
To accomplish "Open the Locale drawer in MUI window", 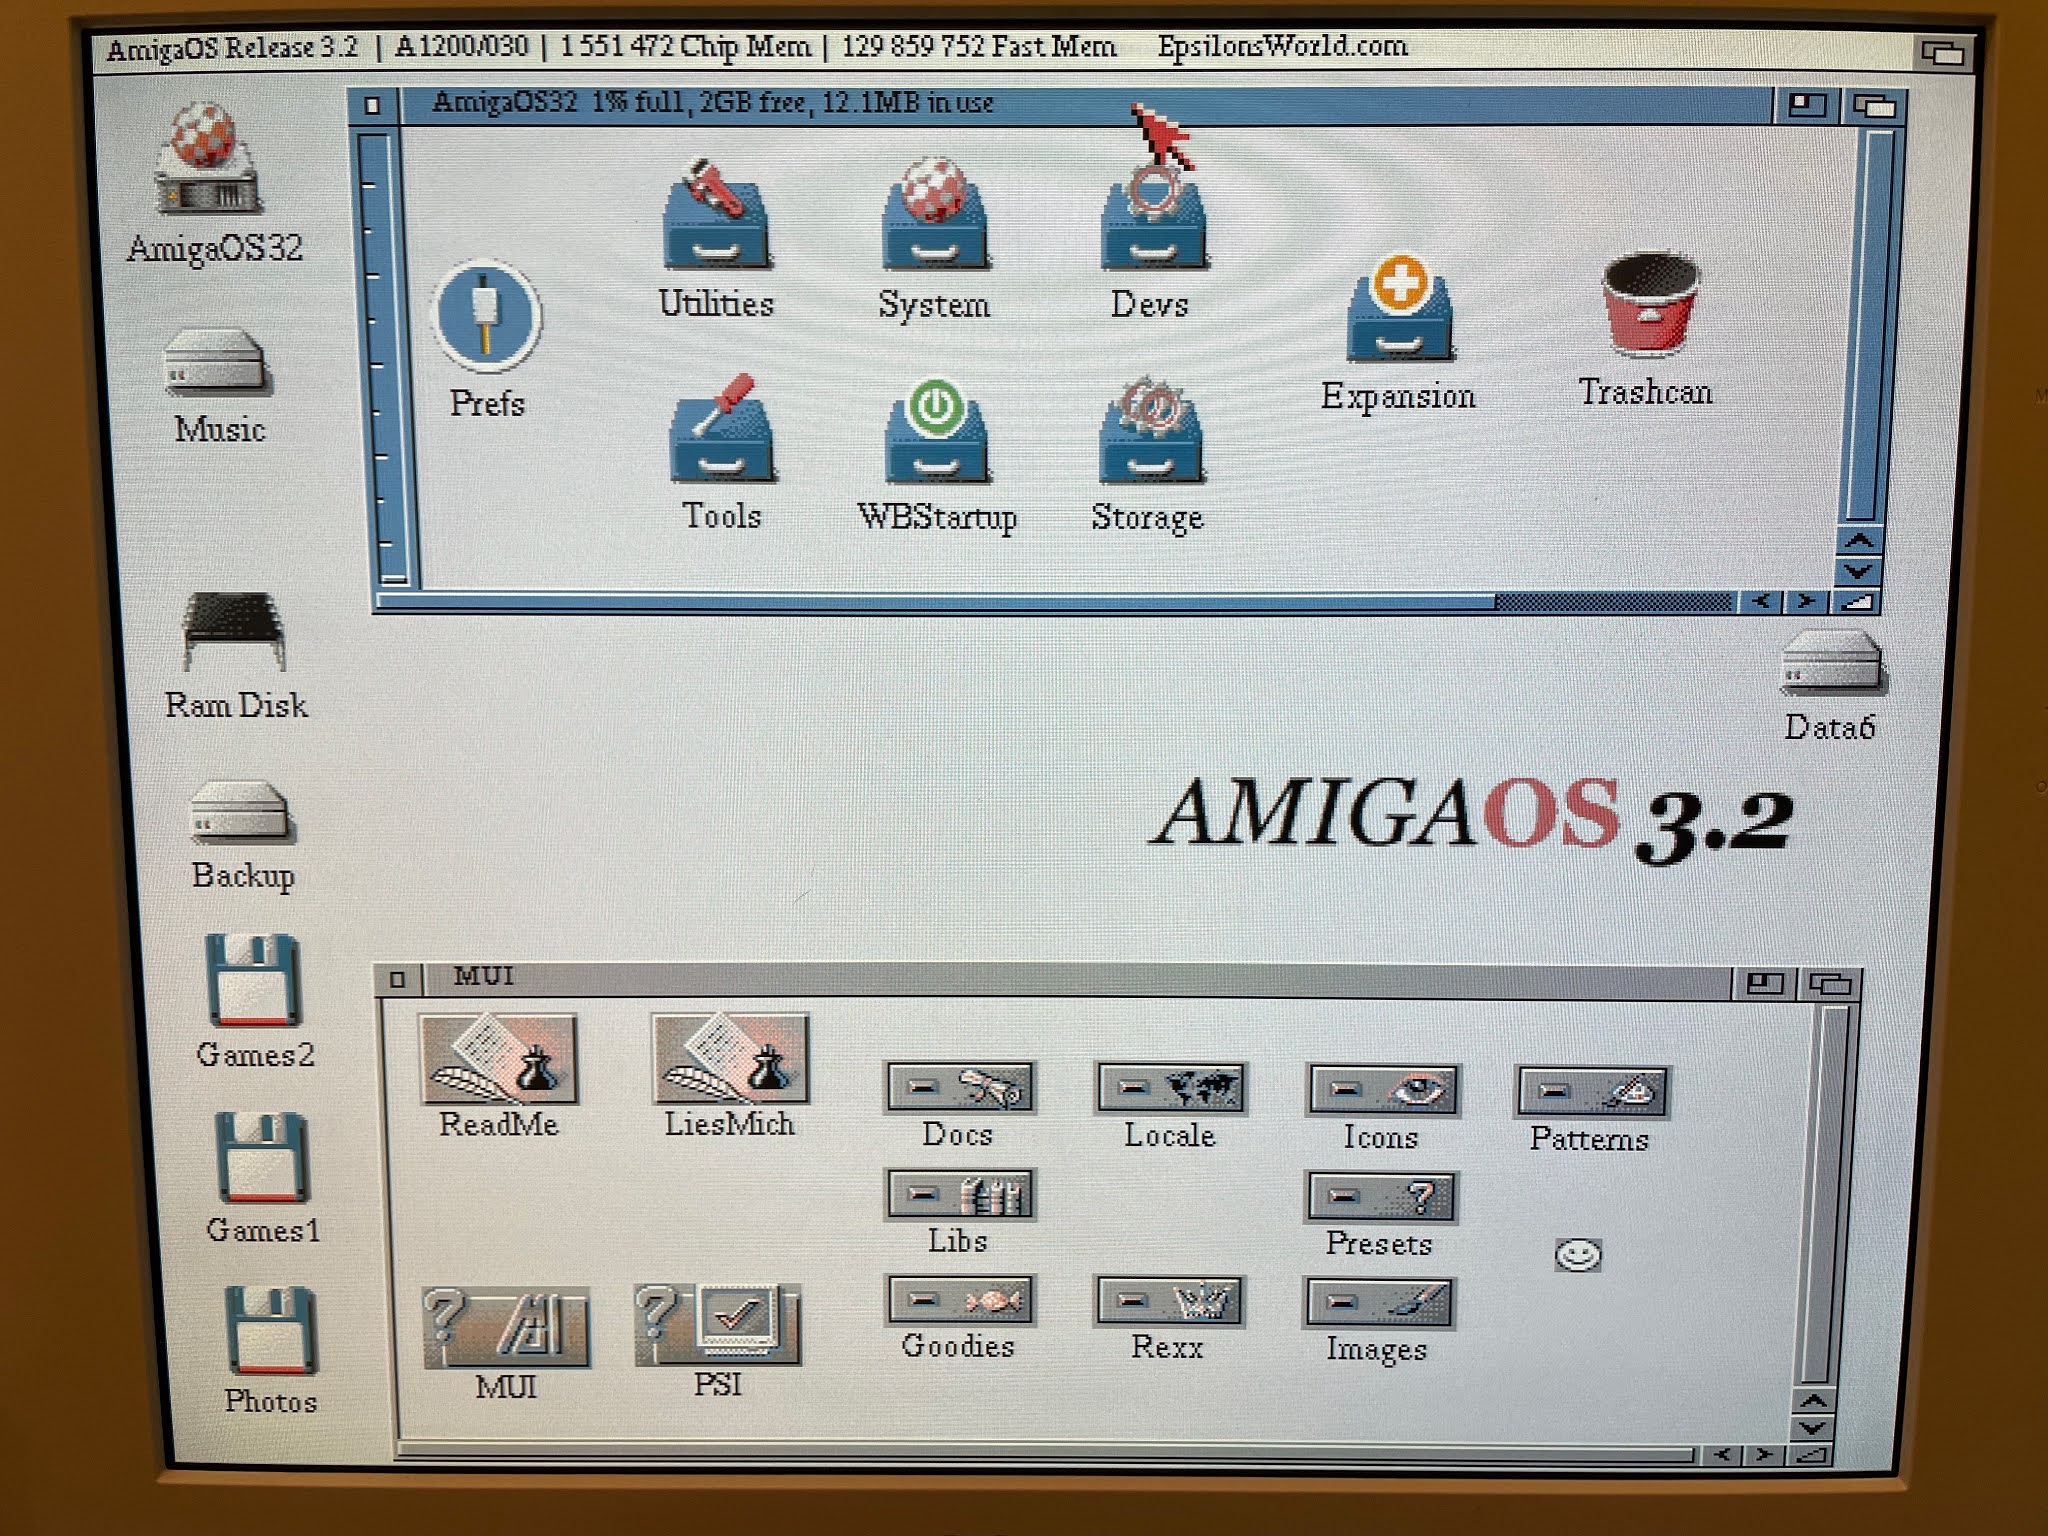I will coord(1170,1088).
